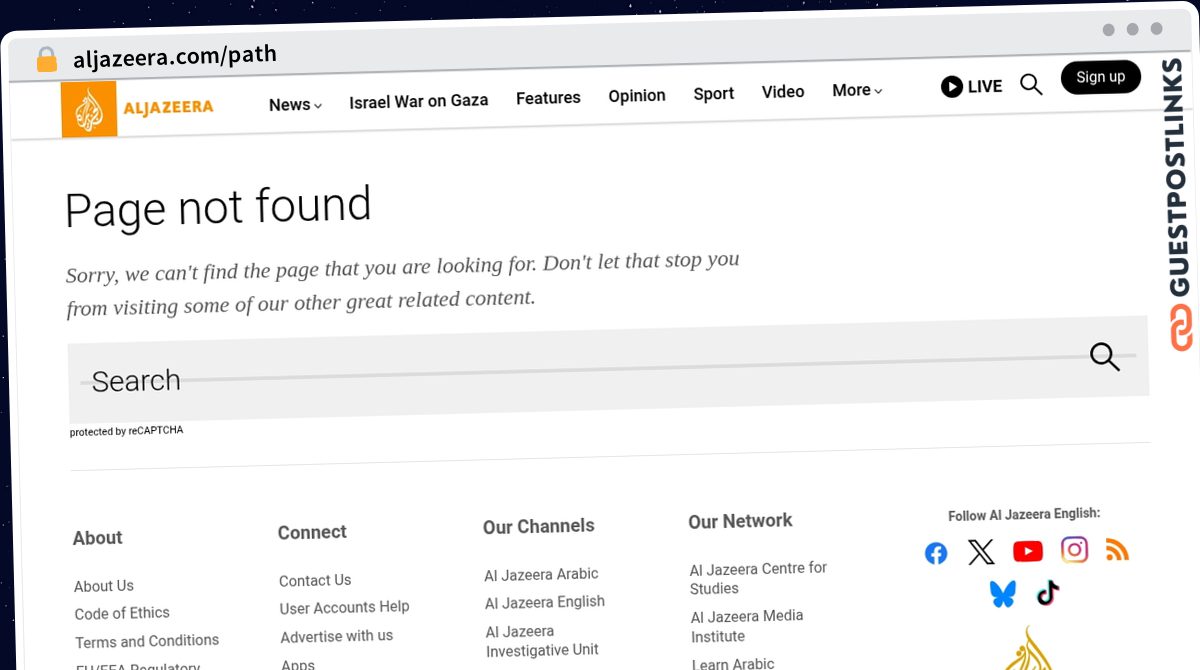The width and height of the screenshot is (1200, 670).
Task: Click the protected by reCAPTCHA text
Action: 127,431
